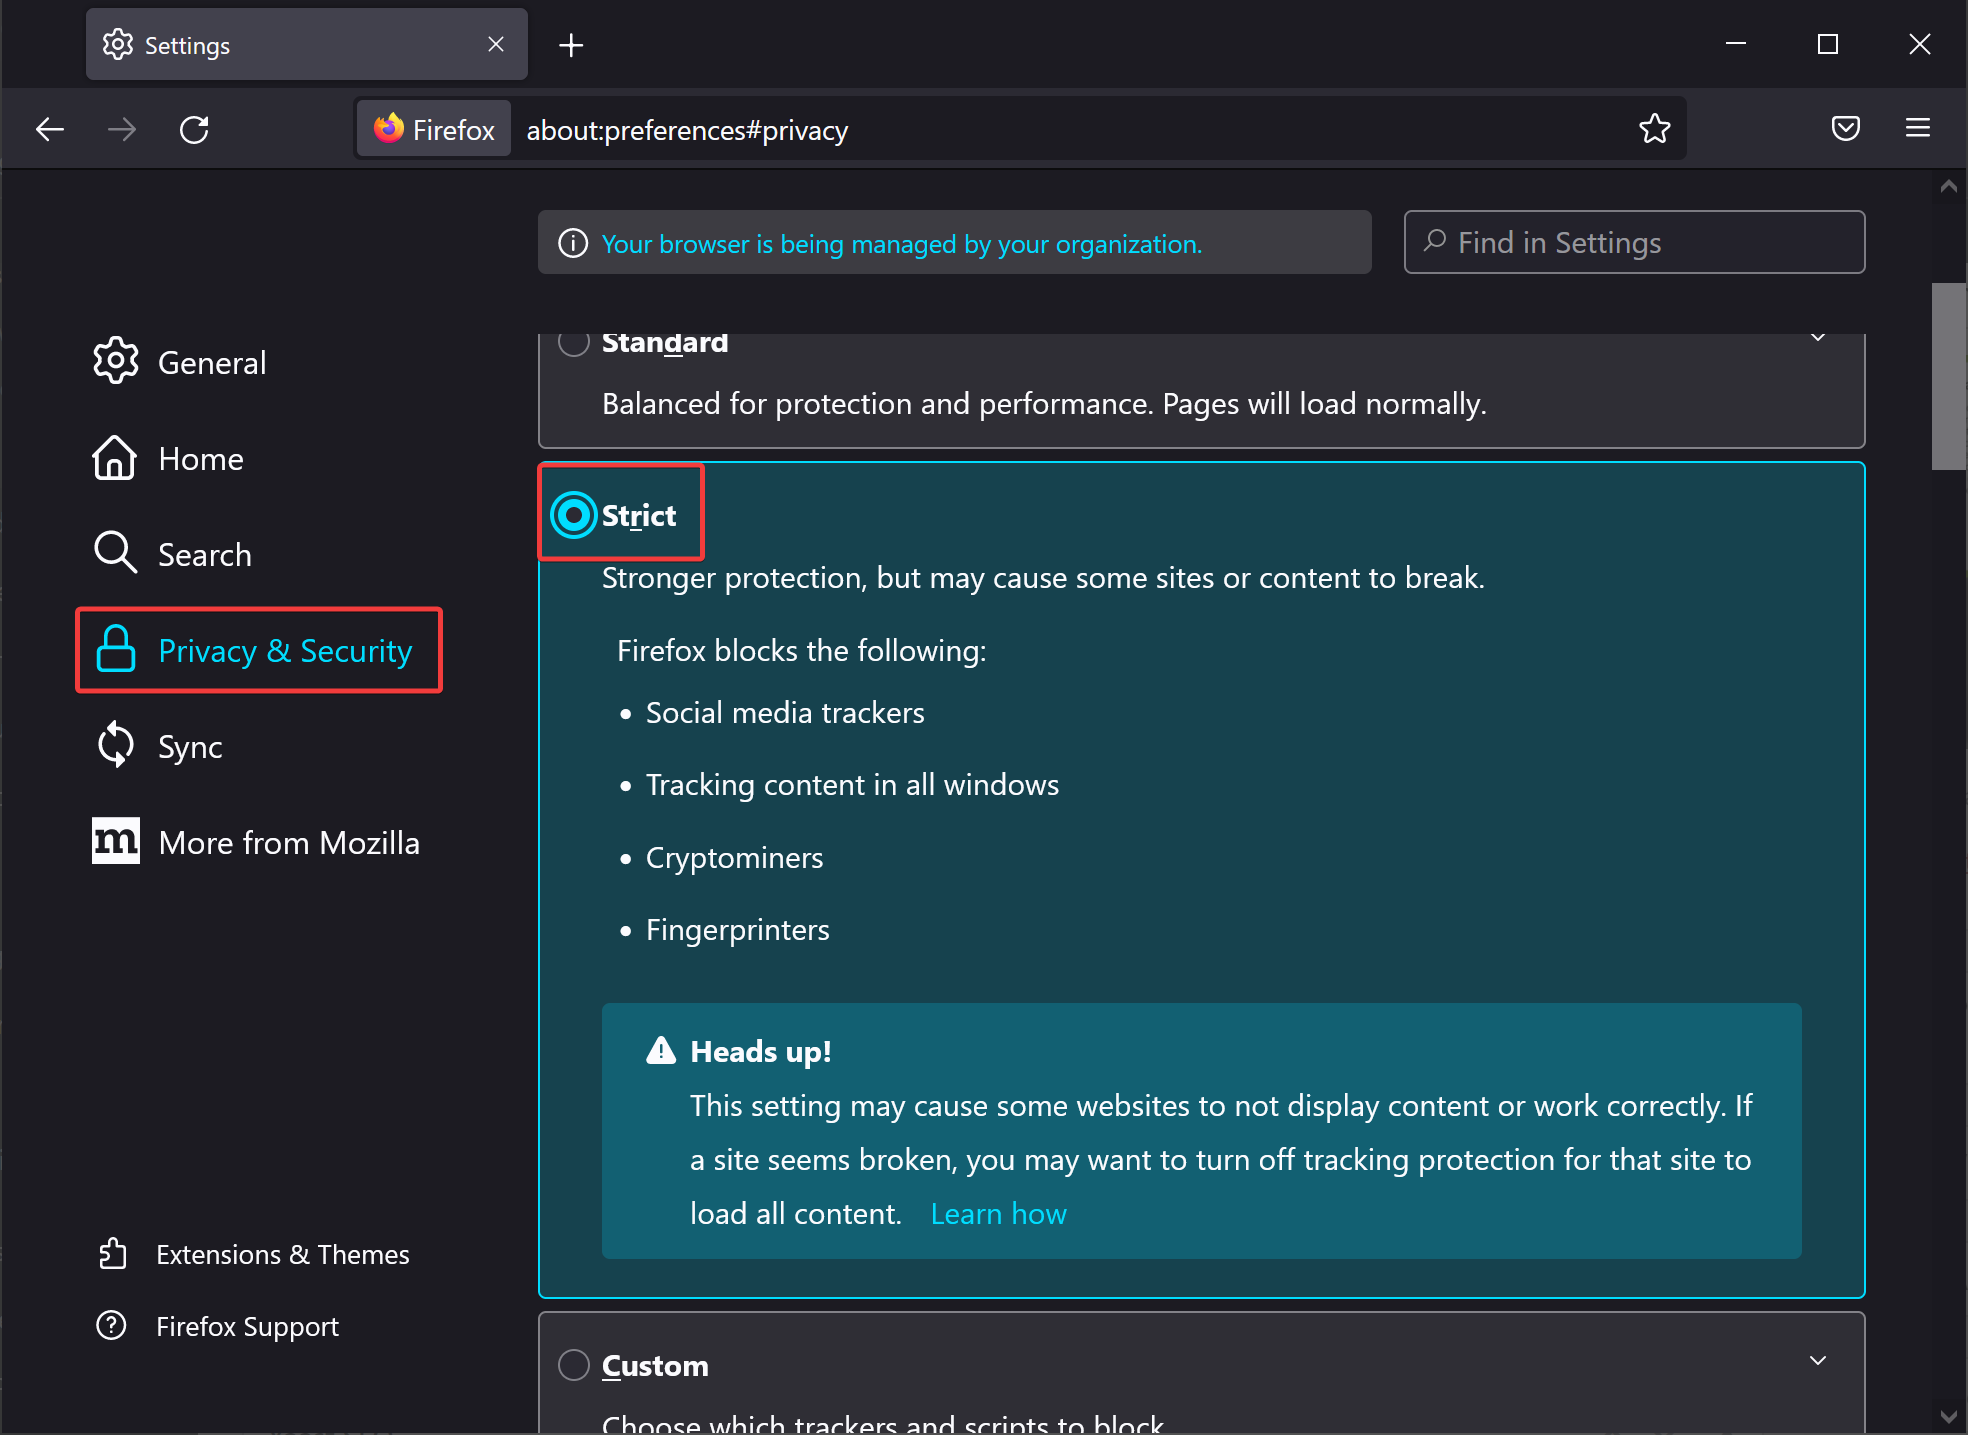The image size is (1968, 1435).
Task: Click the Search magnifier sidebar icon
Action: pyautogui.click(x=115, y=552)
